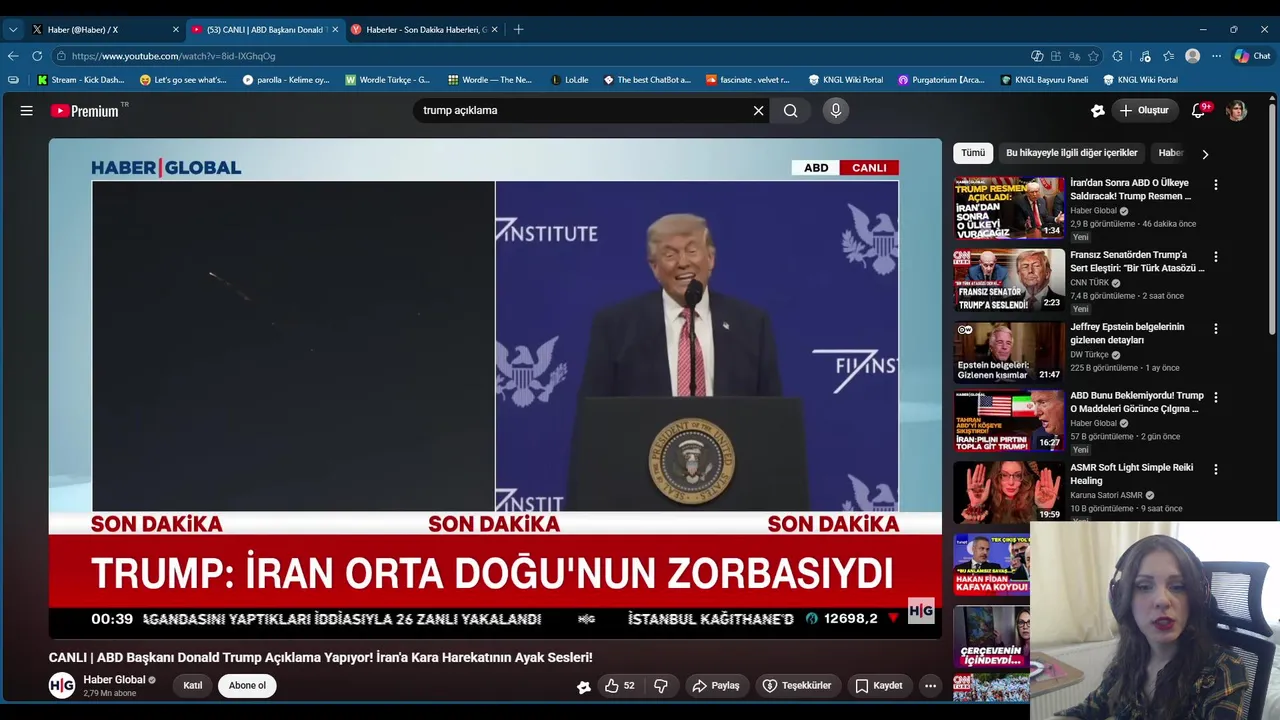Click the Teşekkürler button
Screen dimensions: 1280x720
click(x=797, y=686)
